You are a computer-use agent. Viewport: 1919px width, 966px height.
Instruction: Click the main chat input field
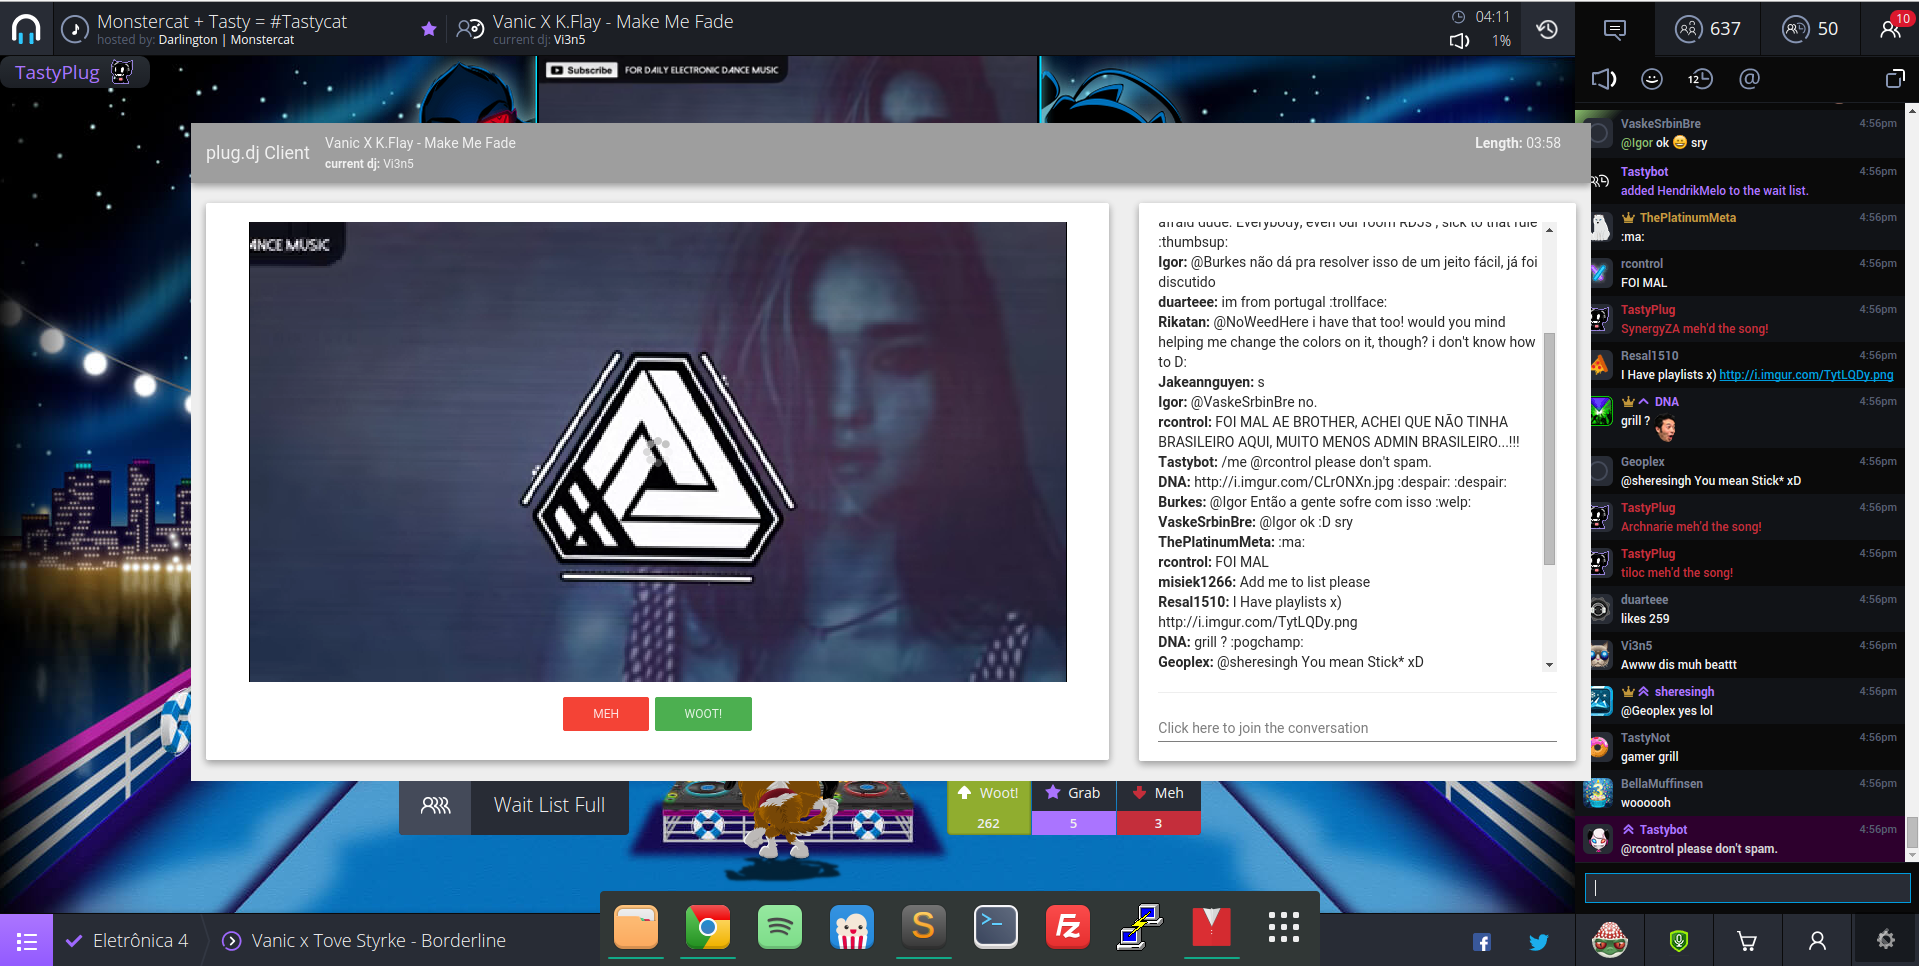(x=1747, y=888)
